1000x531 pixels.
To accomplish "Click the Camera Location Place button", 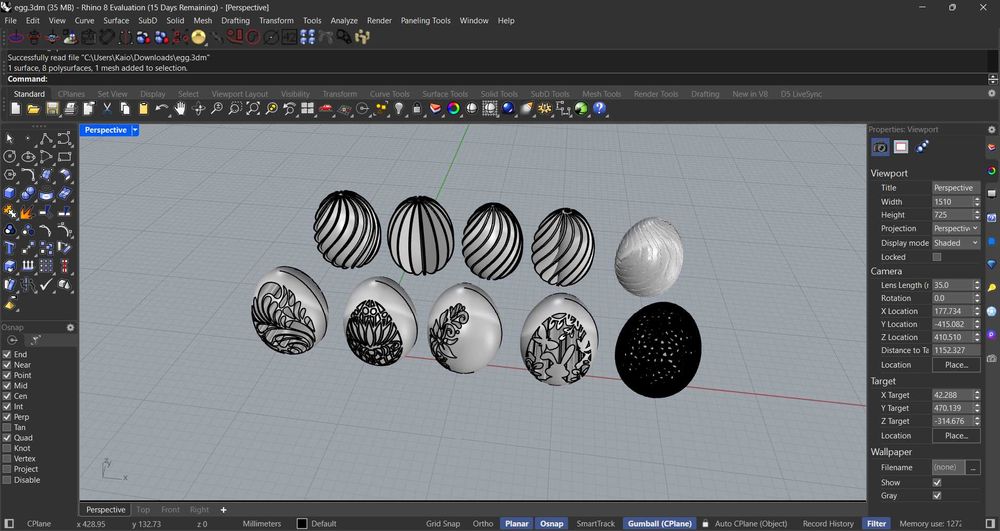I will [x=956, y=365].
